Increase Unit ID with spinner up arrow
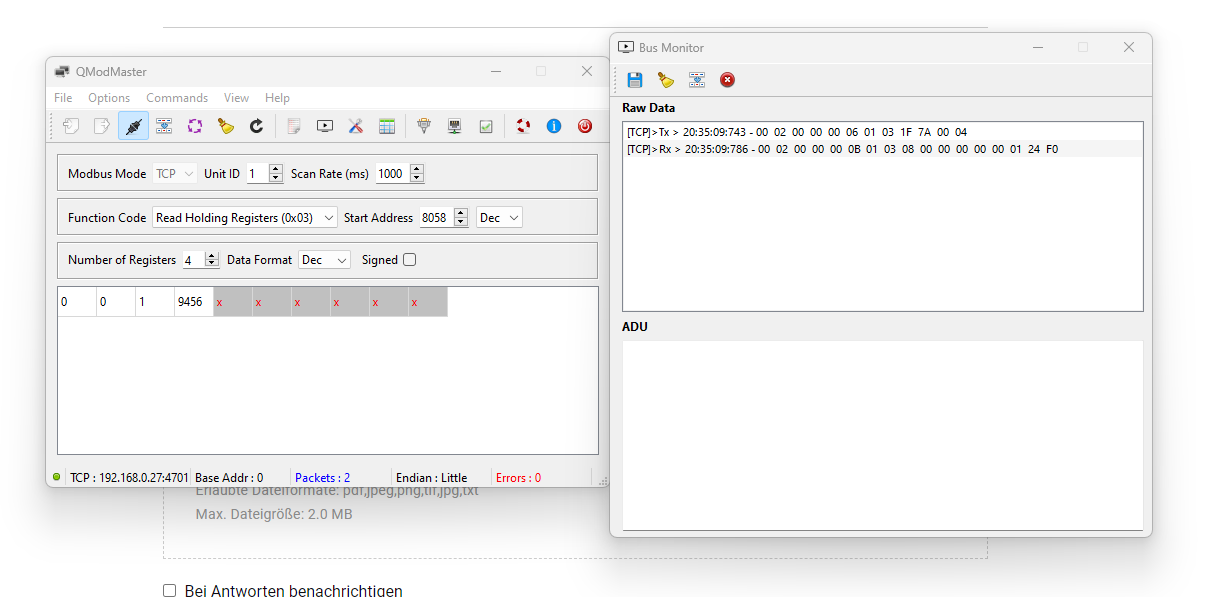 coord(276,169)
